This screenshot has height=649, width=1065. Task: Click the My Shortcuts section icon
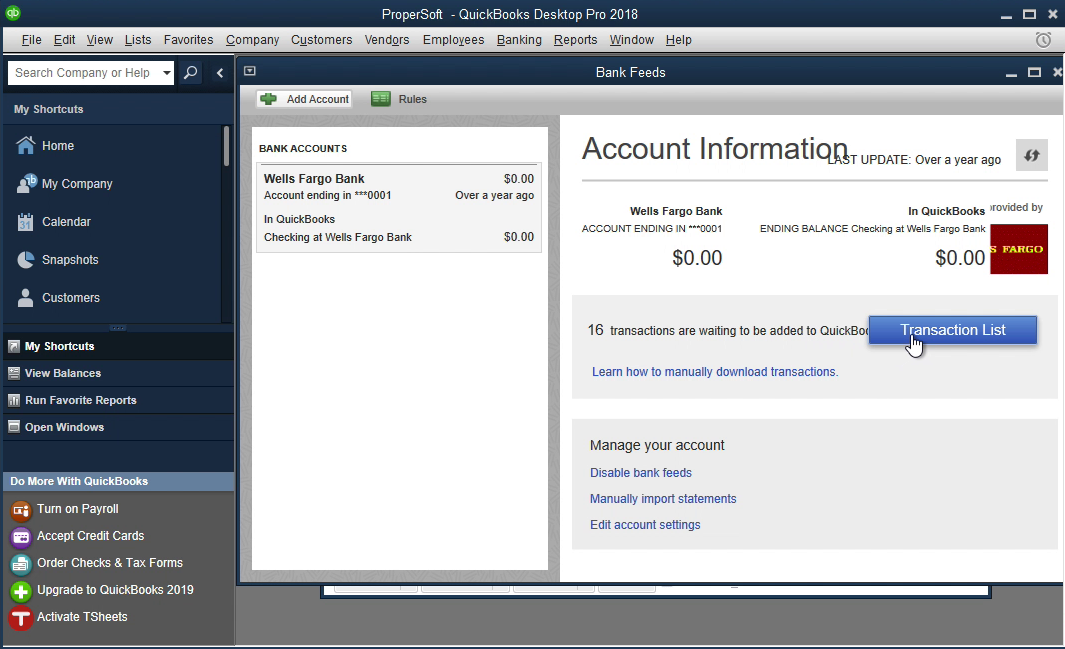[14, 346]
